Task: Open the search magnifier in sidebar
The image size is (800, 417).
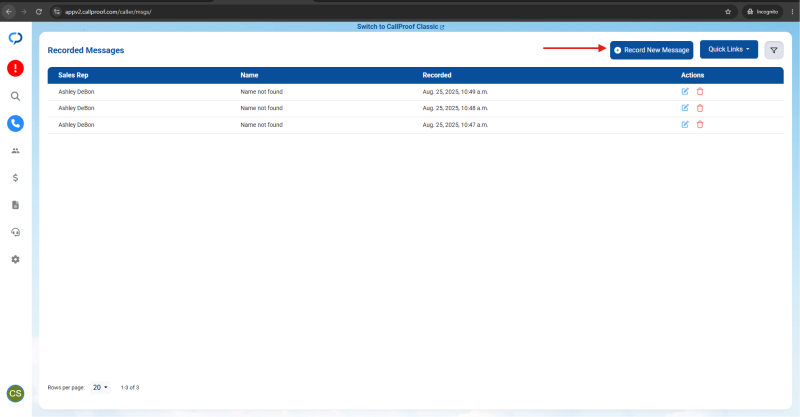Action: (x=15, y=96)
